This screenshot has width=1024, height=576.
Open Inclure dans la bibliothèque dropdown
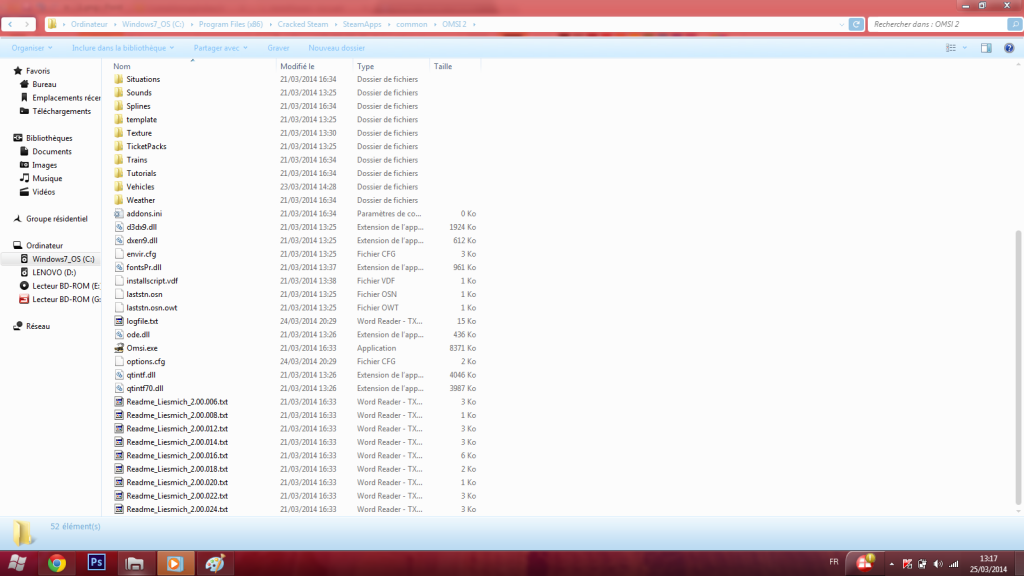(123, 48)
